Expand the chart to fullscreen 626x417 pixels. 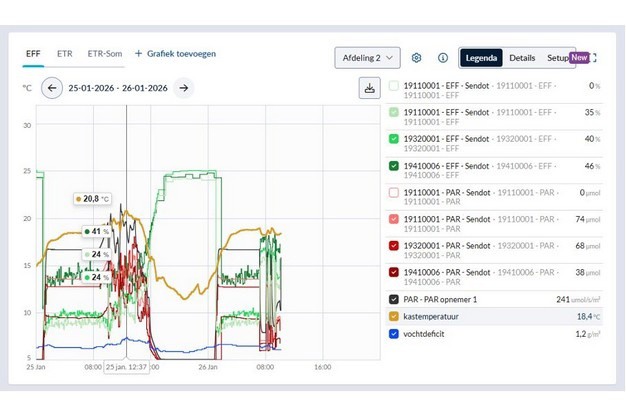594,58
